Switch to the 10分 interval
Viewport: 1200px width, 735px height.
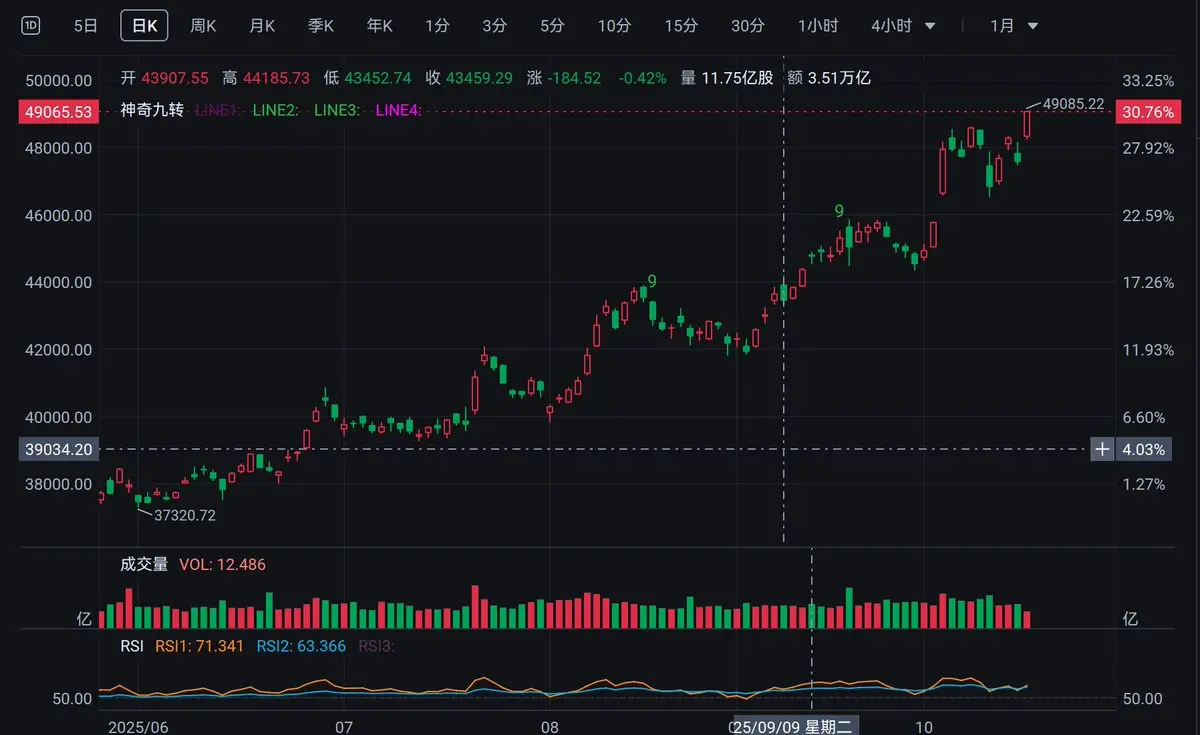coord(614,26)
